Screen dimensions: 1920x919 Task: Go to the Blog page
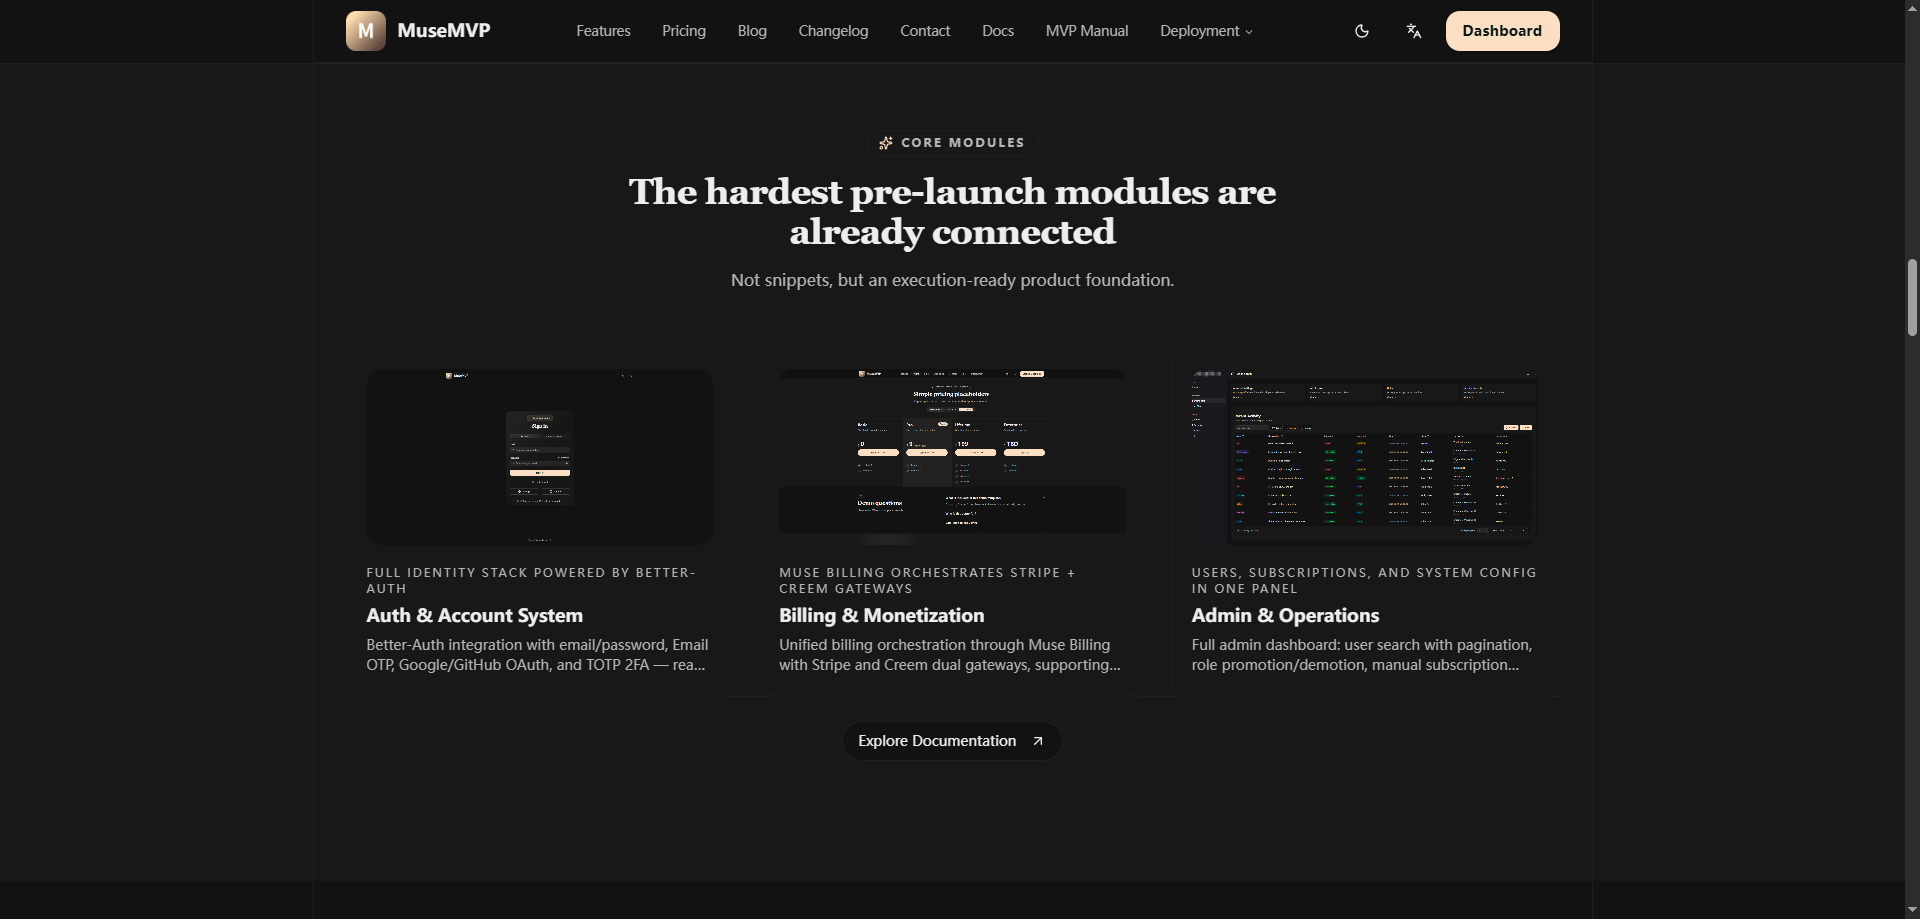tap(751, 31)
